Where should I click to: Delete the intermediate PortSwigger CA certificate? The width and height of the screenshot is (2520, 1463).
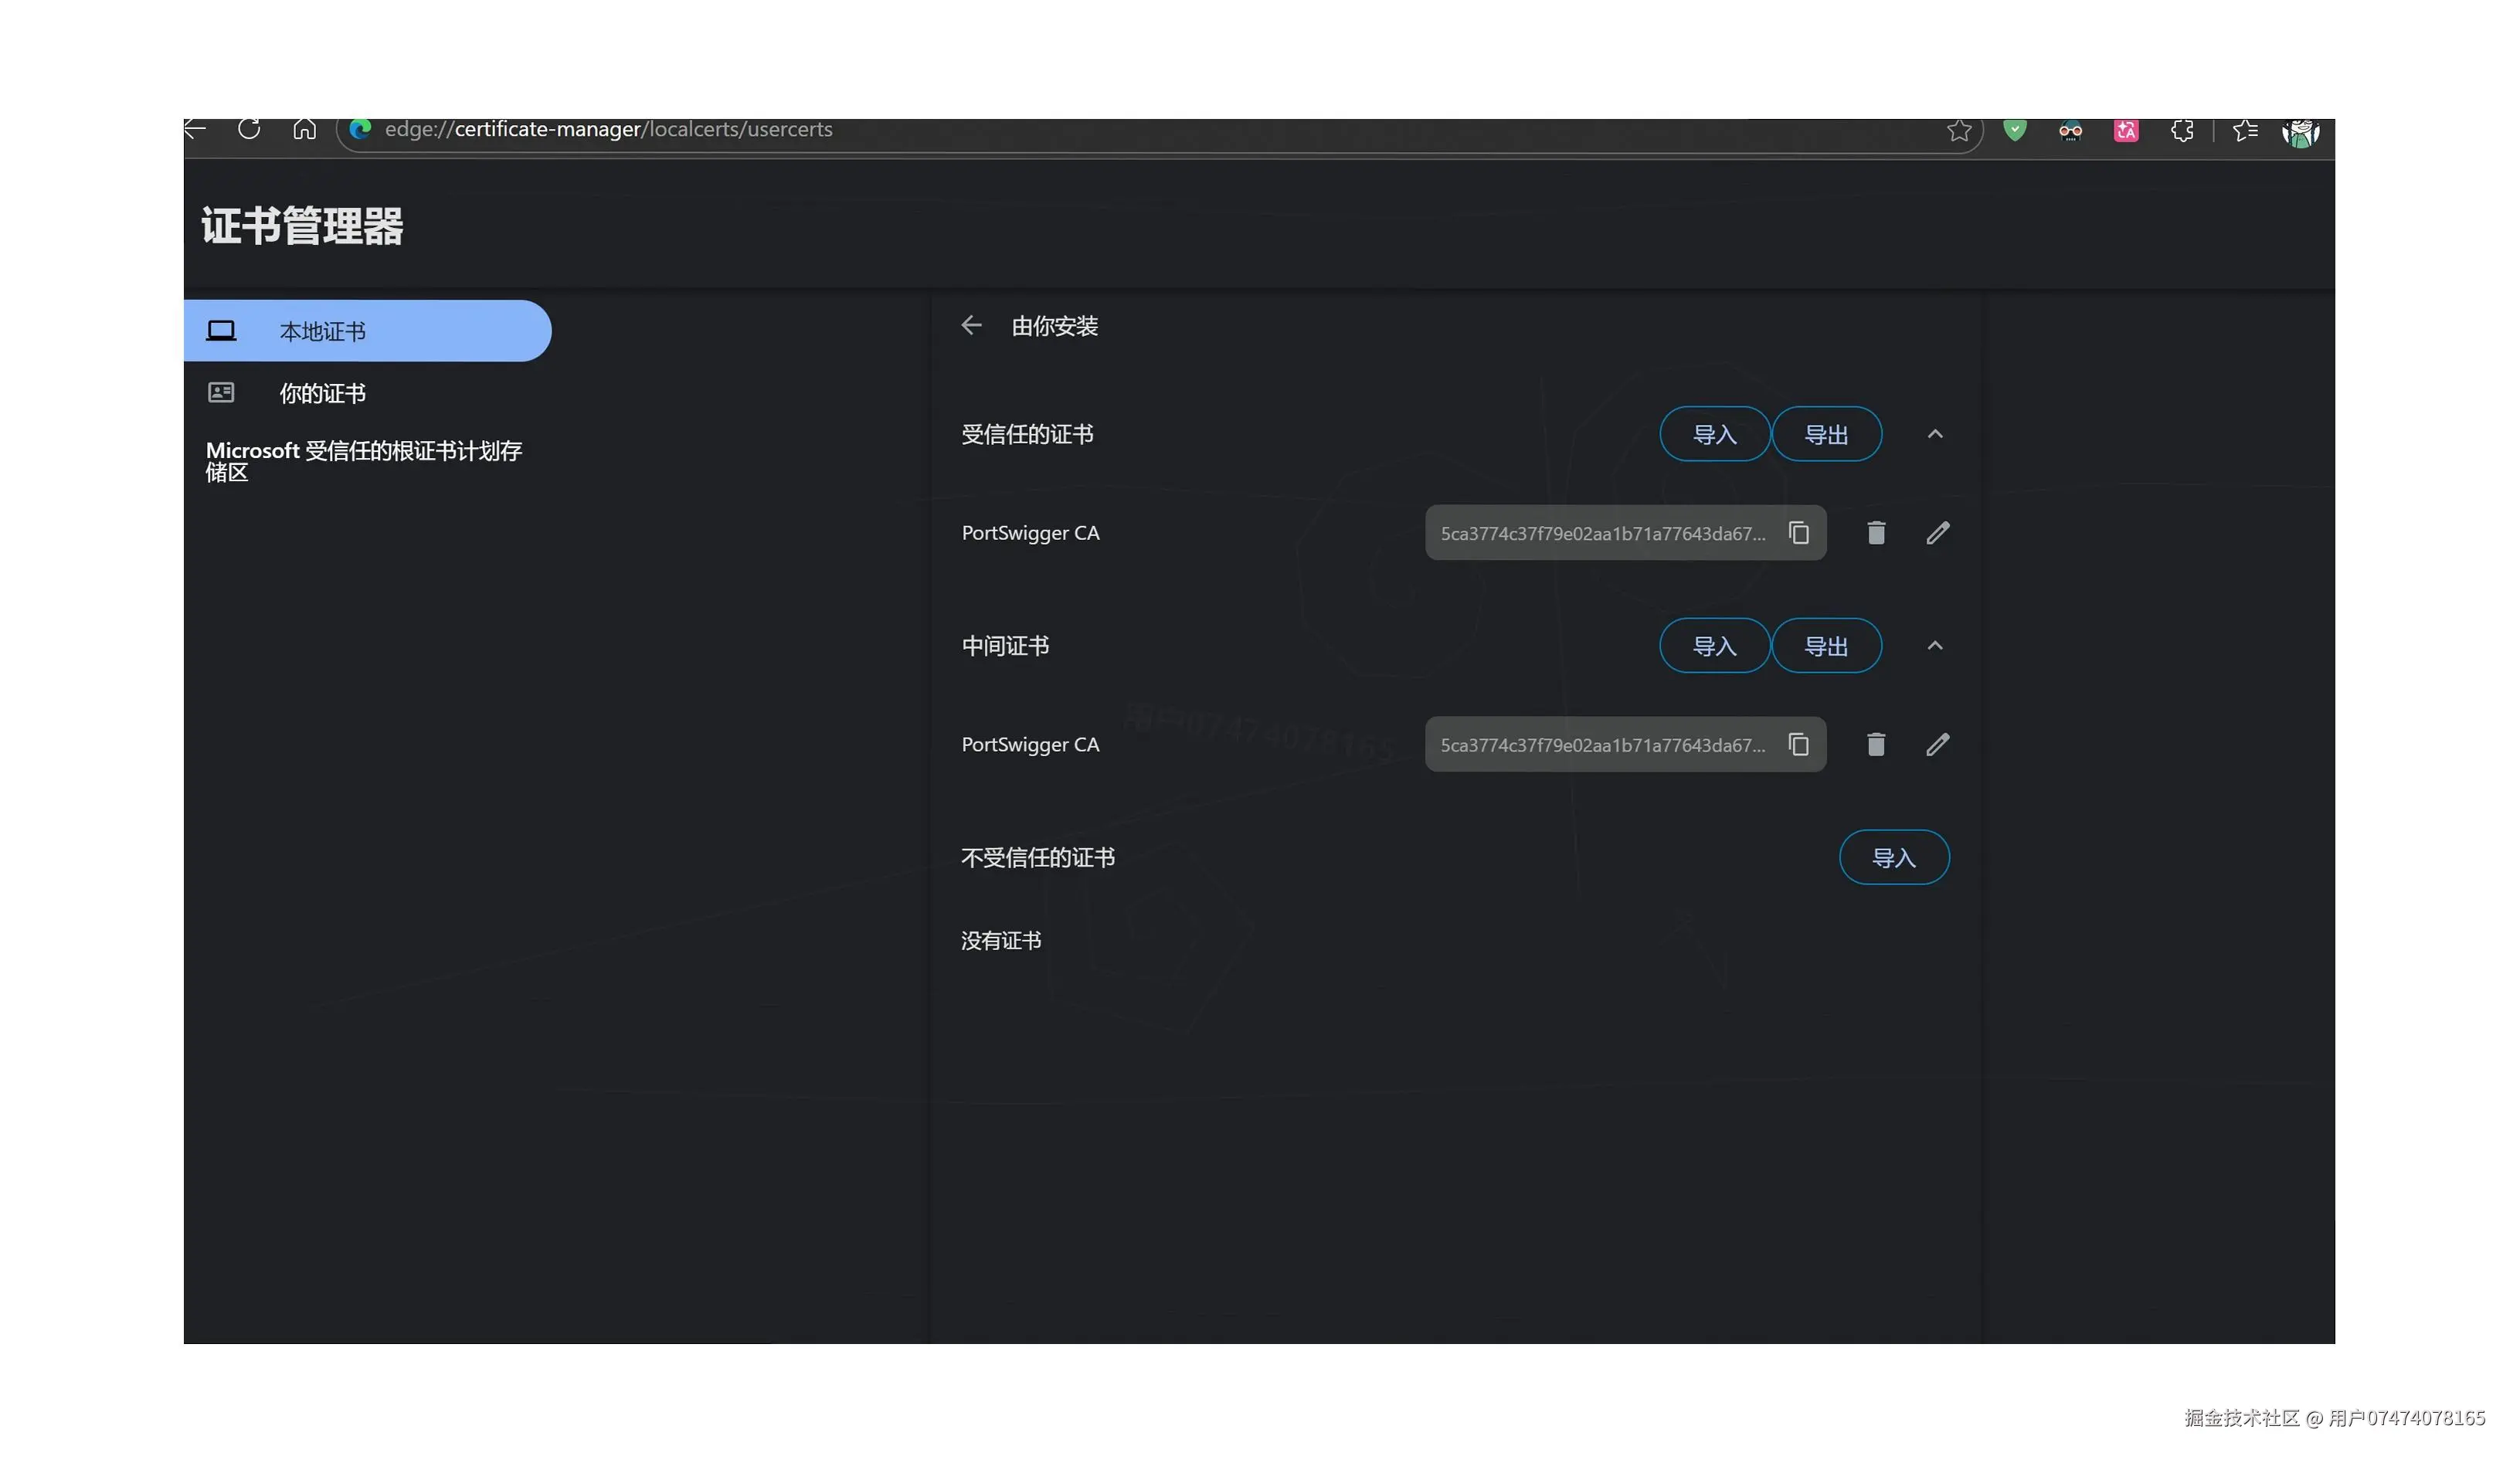pyautogui.click(x=1876, y=744)
